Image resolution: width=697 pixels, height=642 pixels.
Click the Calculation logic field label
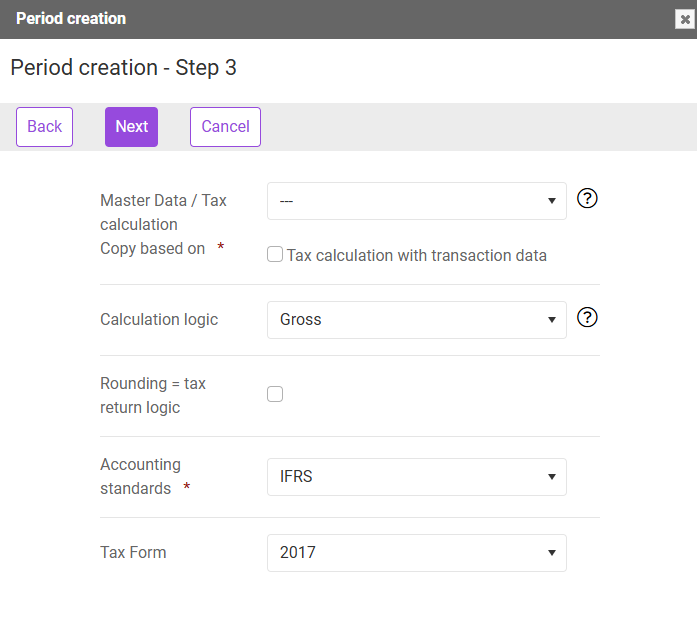click(x=159, y=319)
